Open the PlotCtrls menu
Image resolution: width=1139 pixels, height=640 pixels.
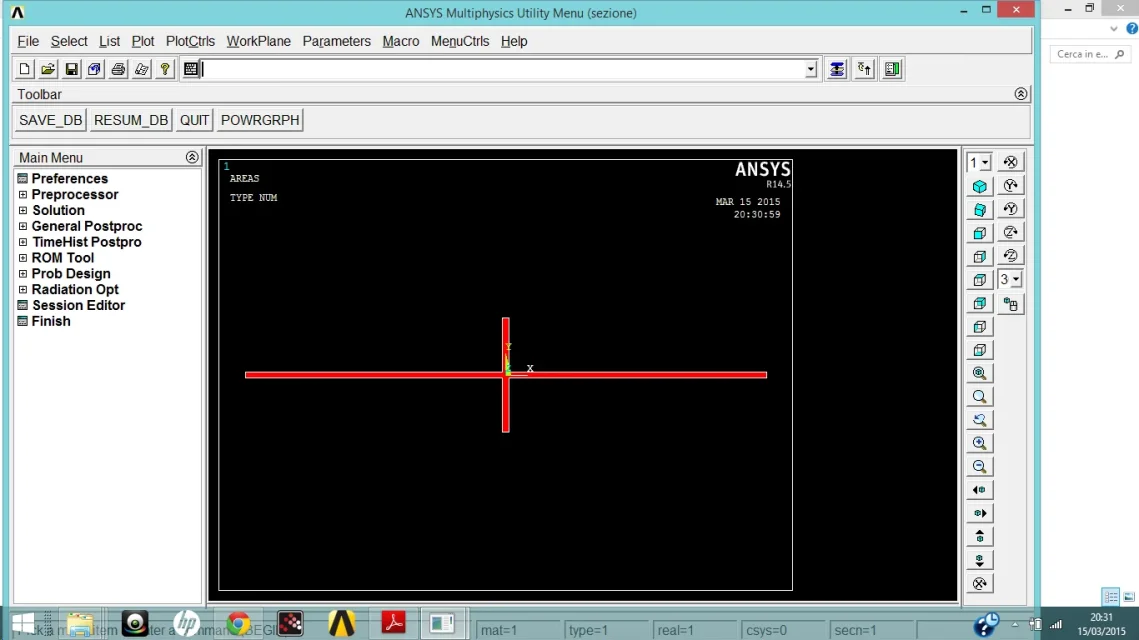coord(190,41)
